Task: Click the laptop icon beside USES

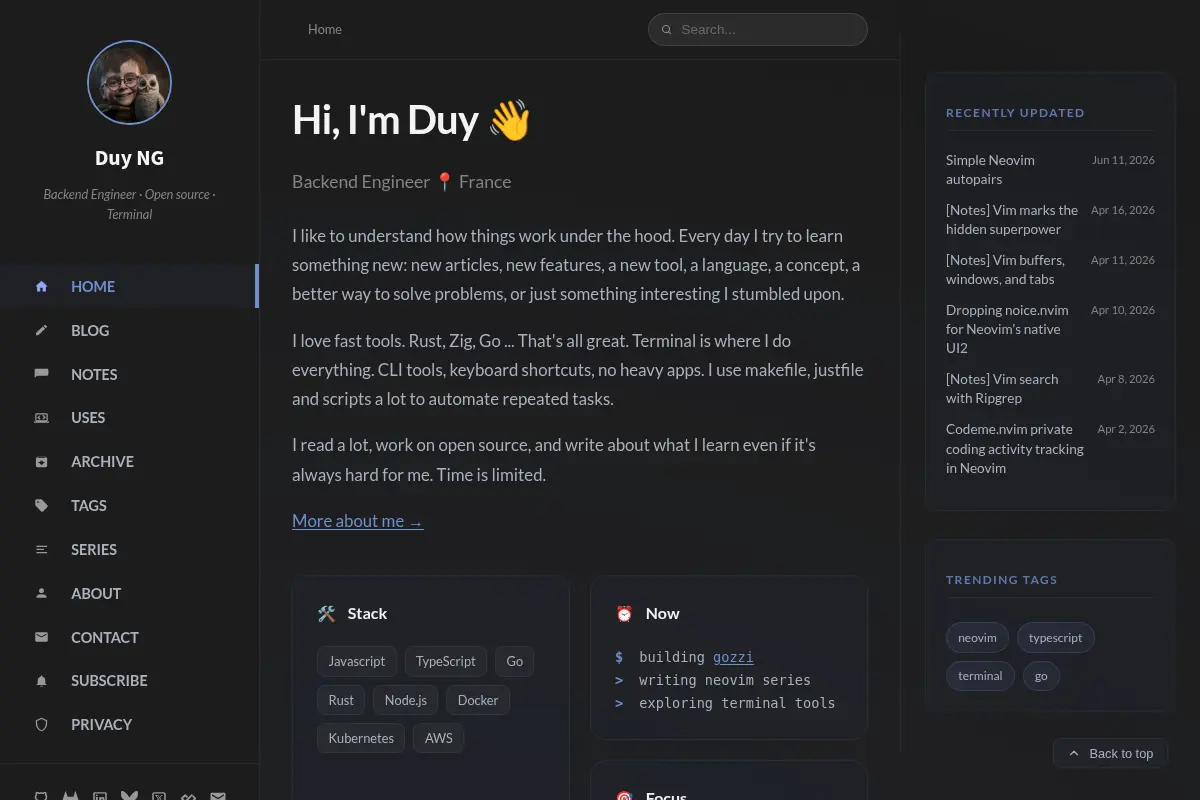Action: tap(41, 418)
